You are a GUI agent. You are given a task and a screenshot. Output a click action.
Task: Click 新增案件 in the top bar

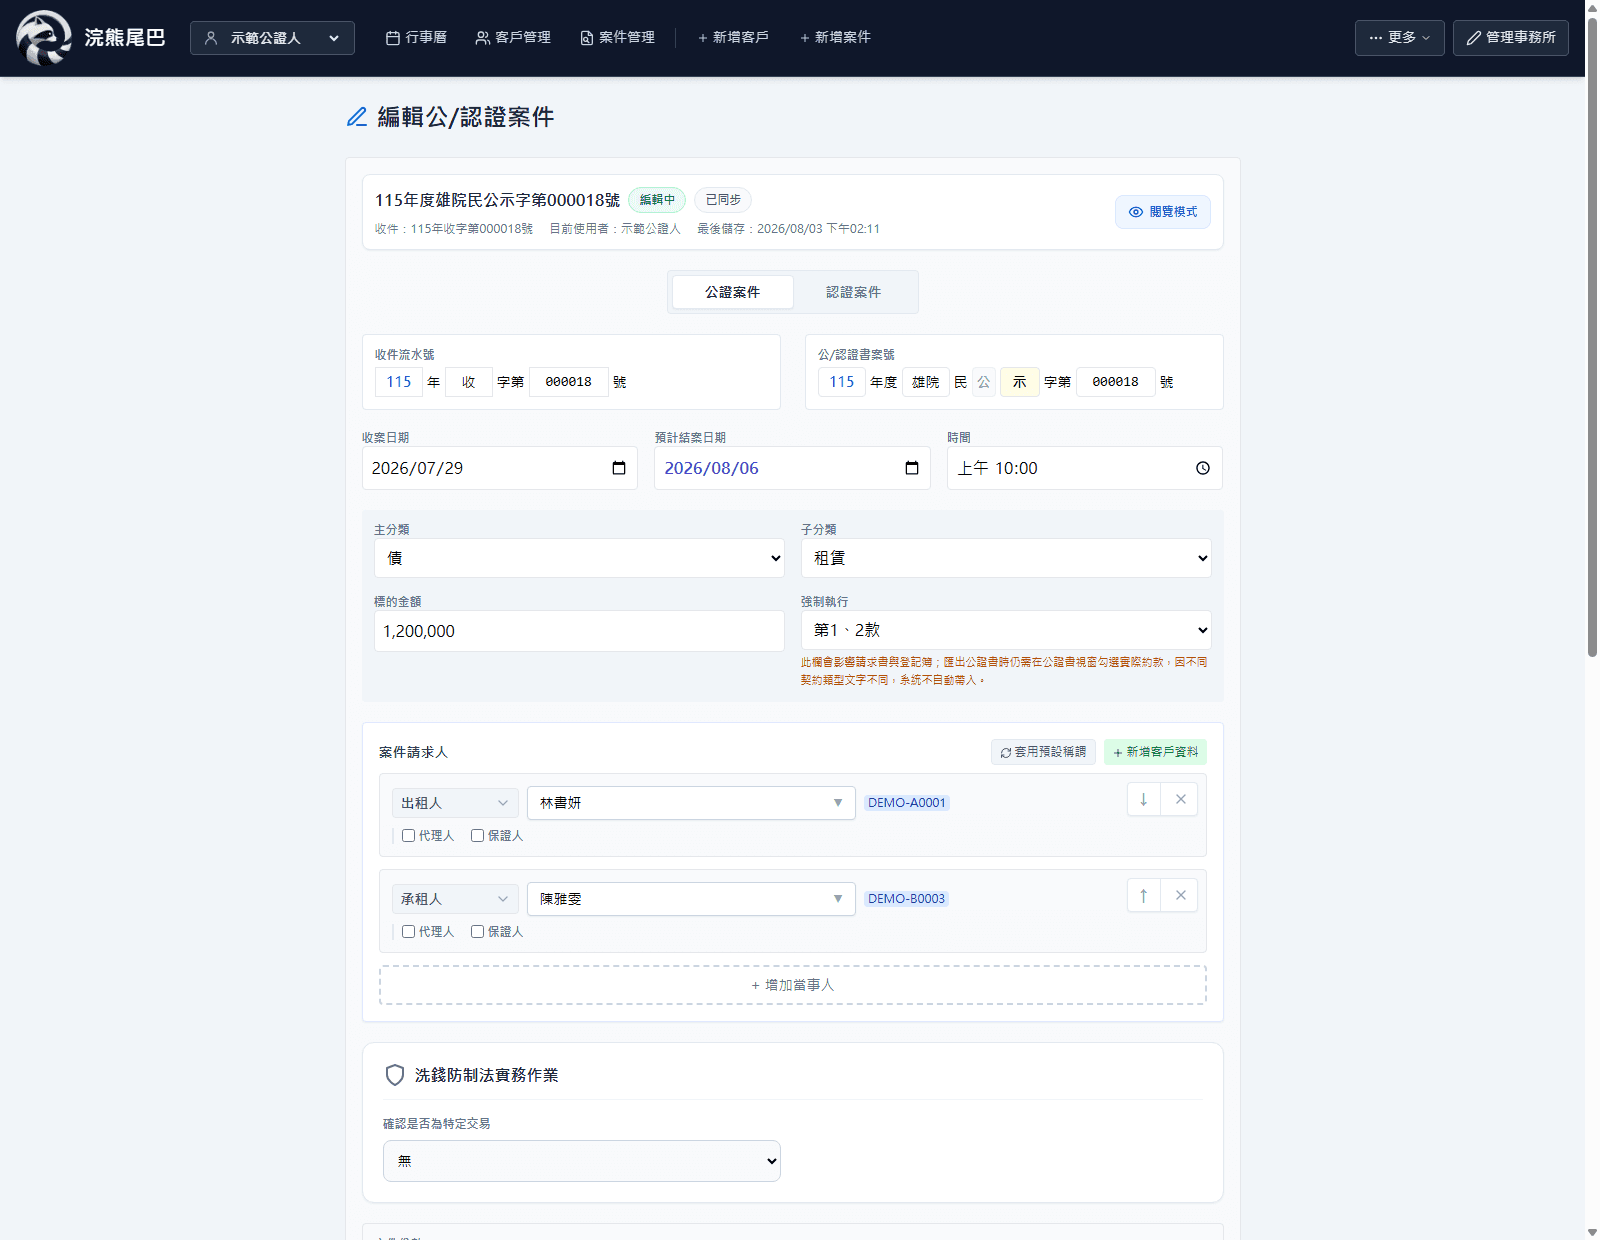point(835,38)
